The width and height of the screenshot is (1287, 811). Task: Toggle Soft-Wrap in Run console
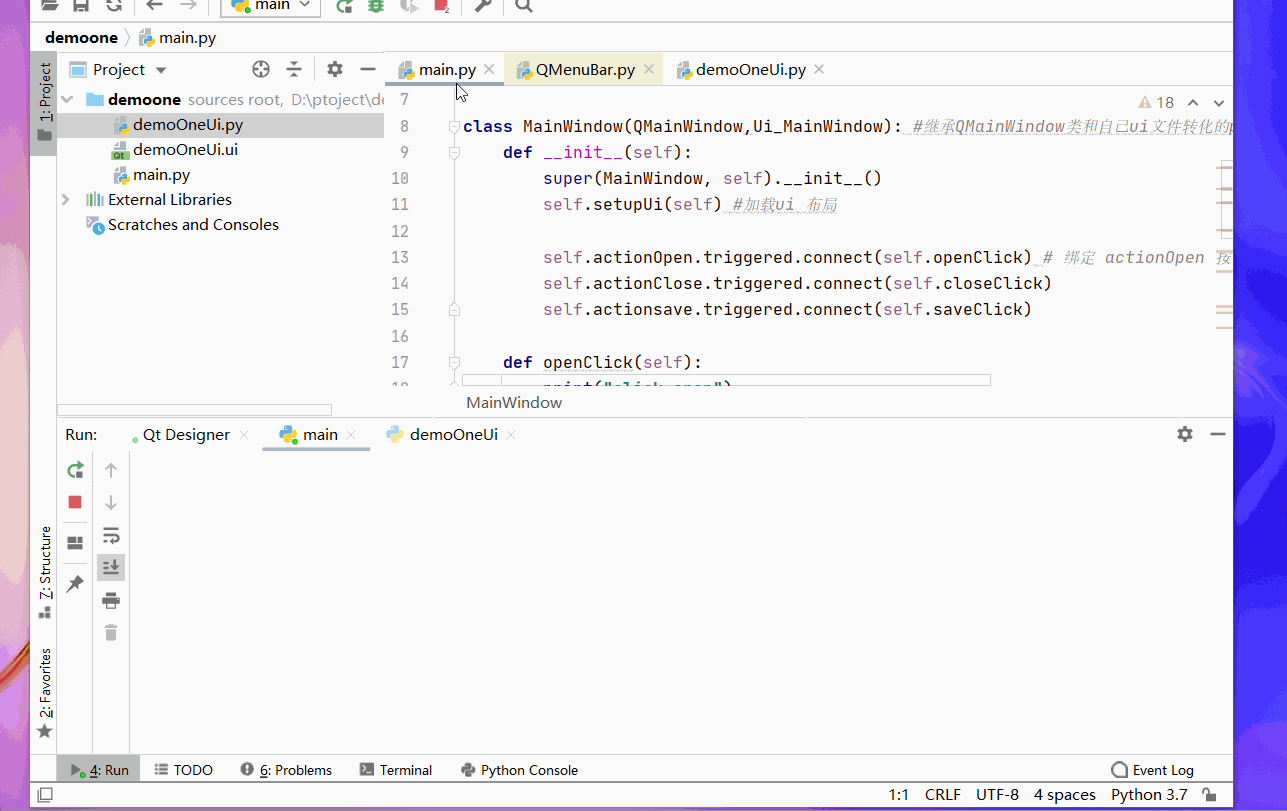point(111,536)
